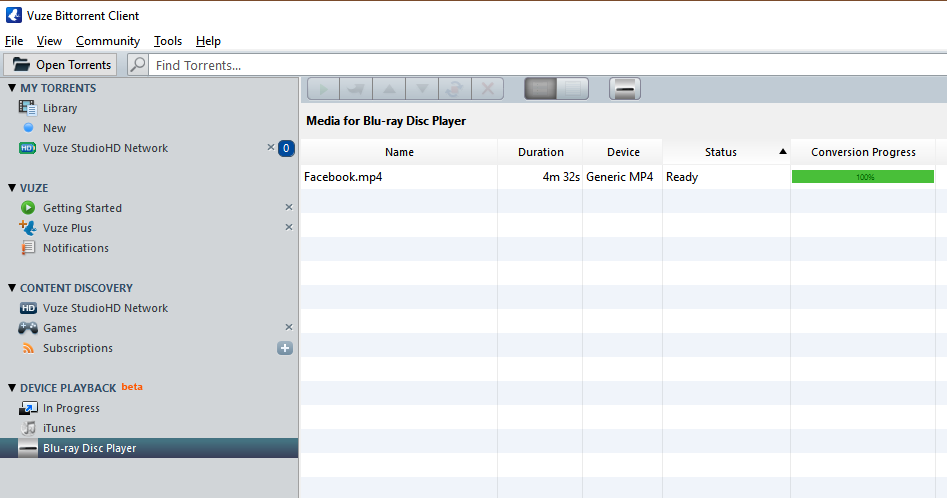Image resolution: width=947 pixels, height=498 pixels.
Task: Click the green Getting Started play icon
Action: tap(28, 208)
